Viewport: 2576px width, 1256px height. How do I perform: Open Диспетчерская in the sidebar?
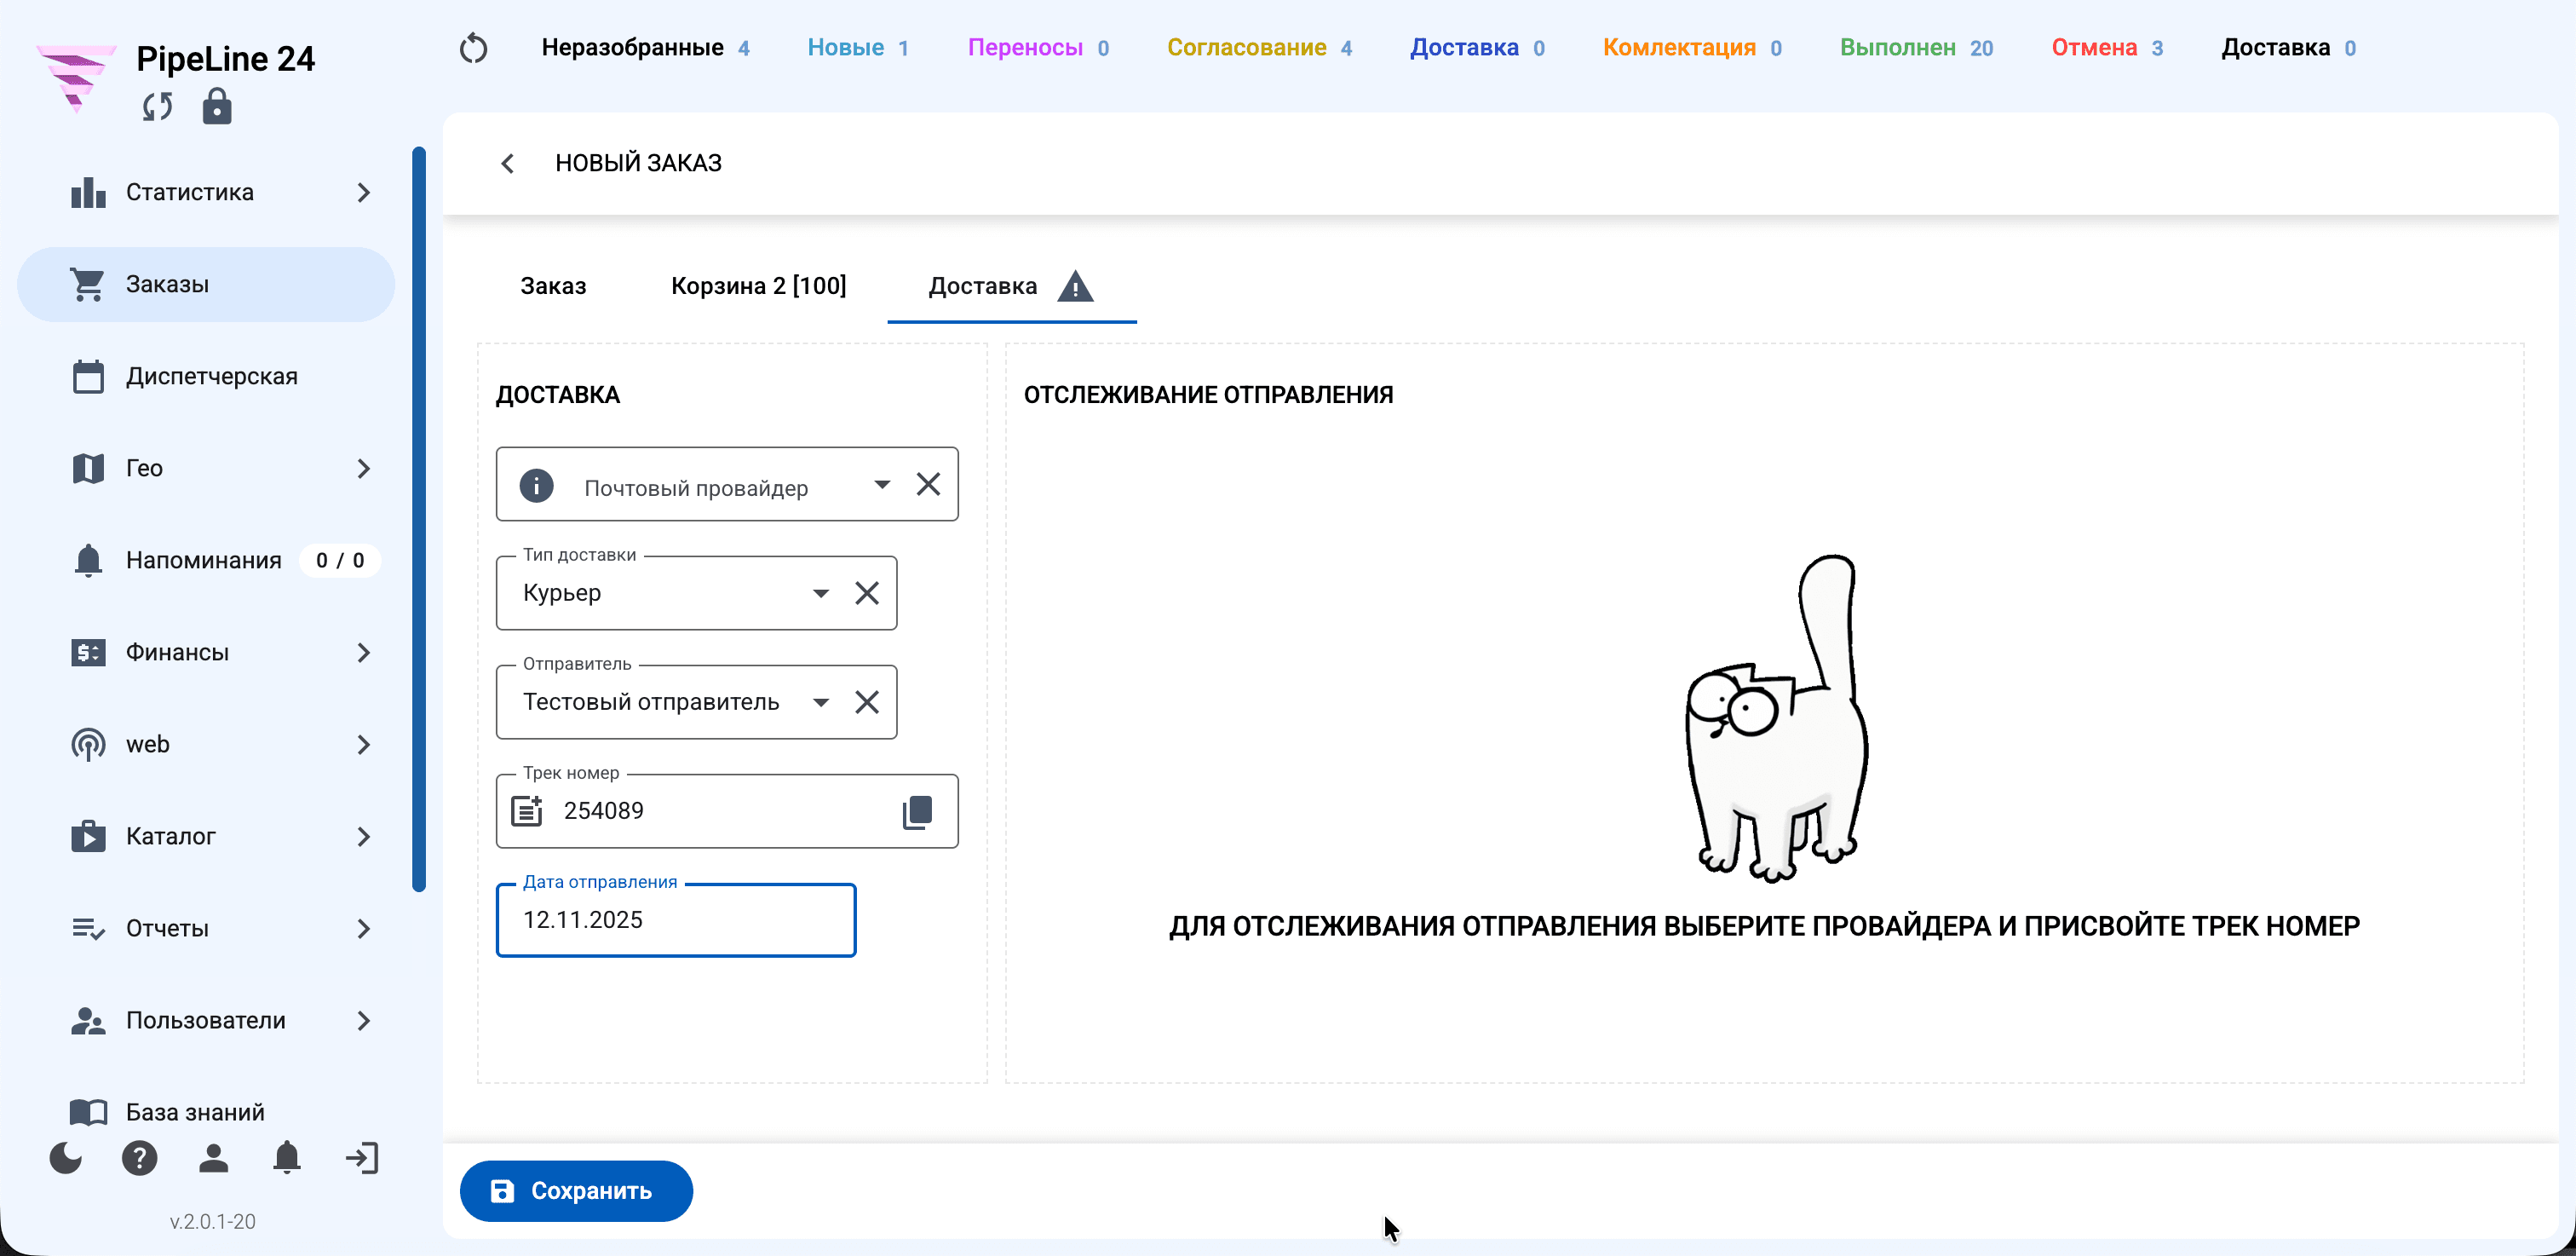coord(206,377)
